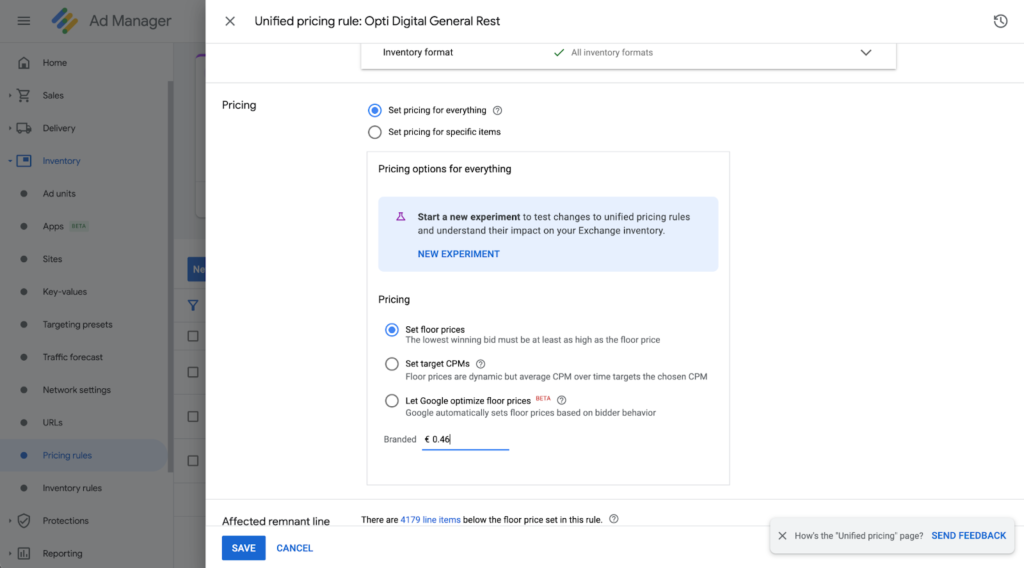
Task: Close the unified pricing rule panel
Action: pyautogui.click(x=230, y=21)
